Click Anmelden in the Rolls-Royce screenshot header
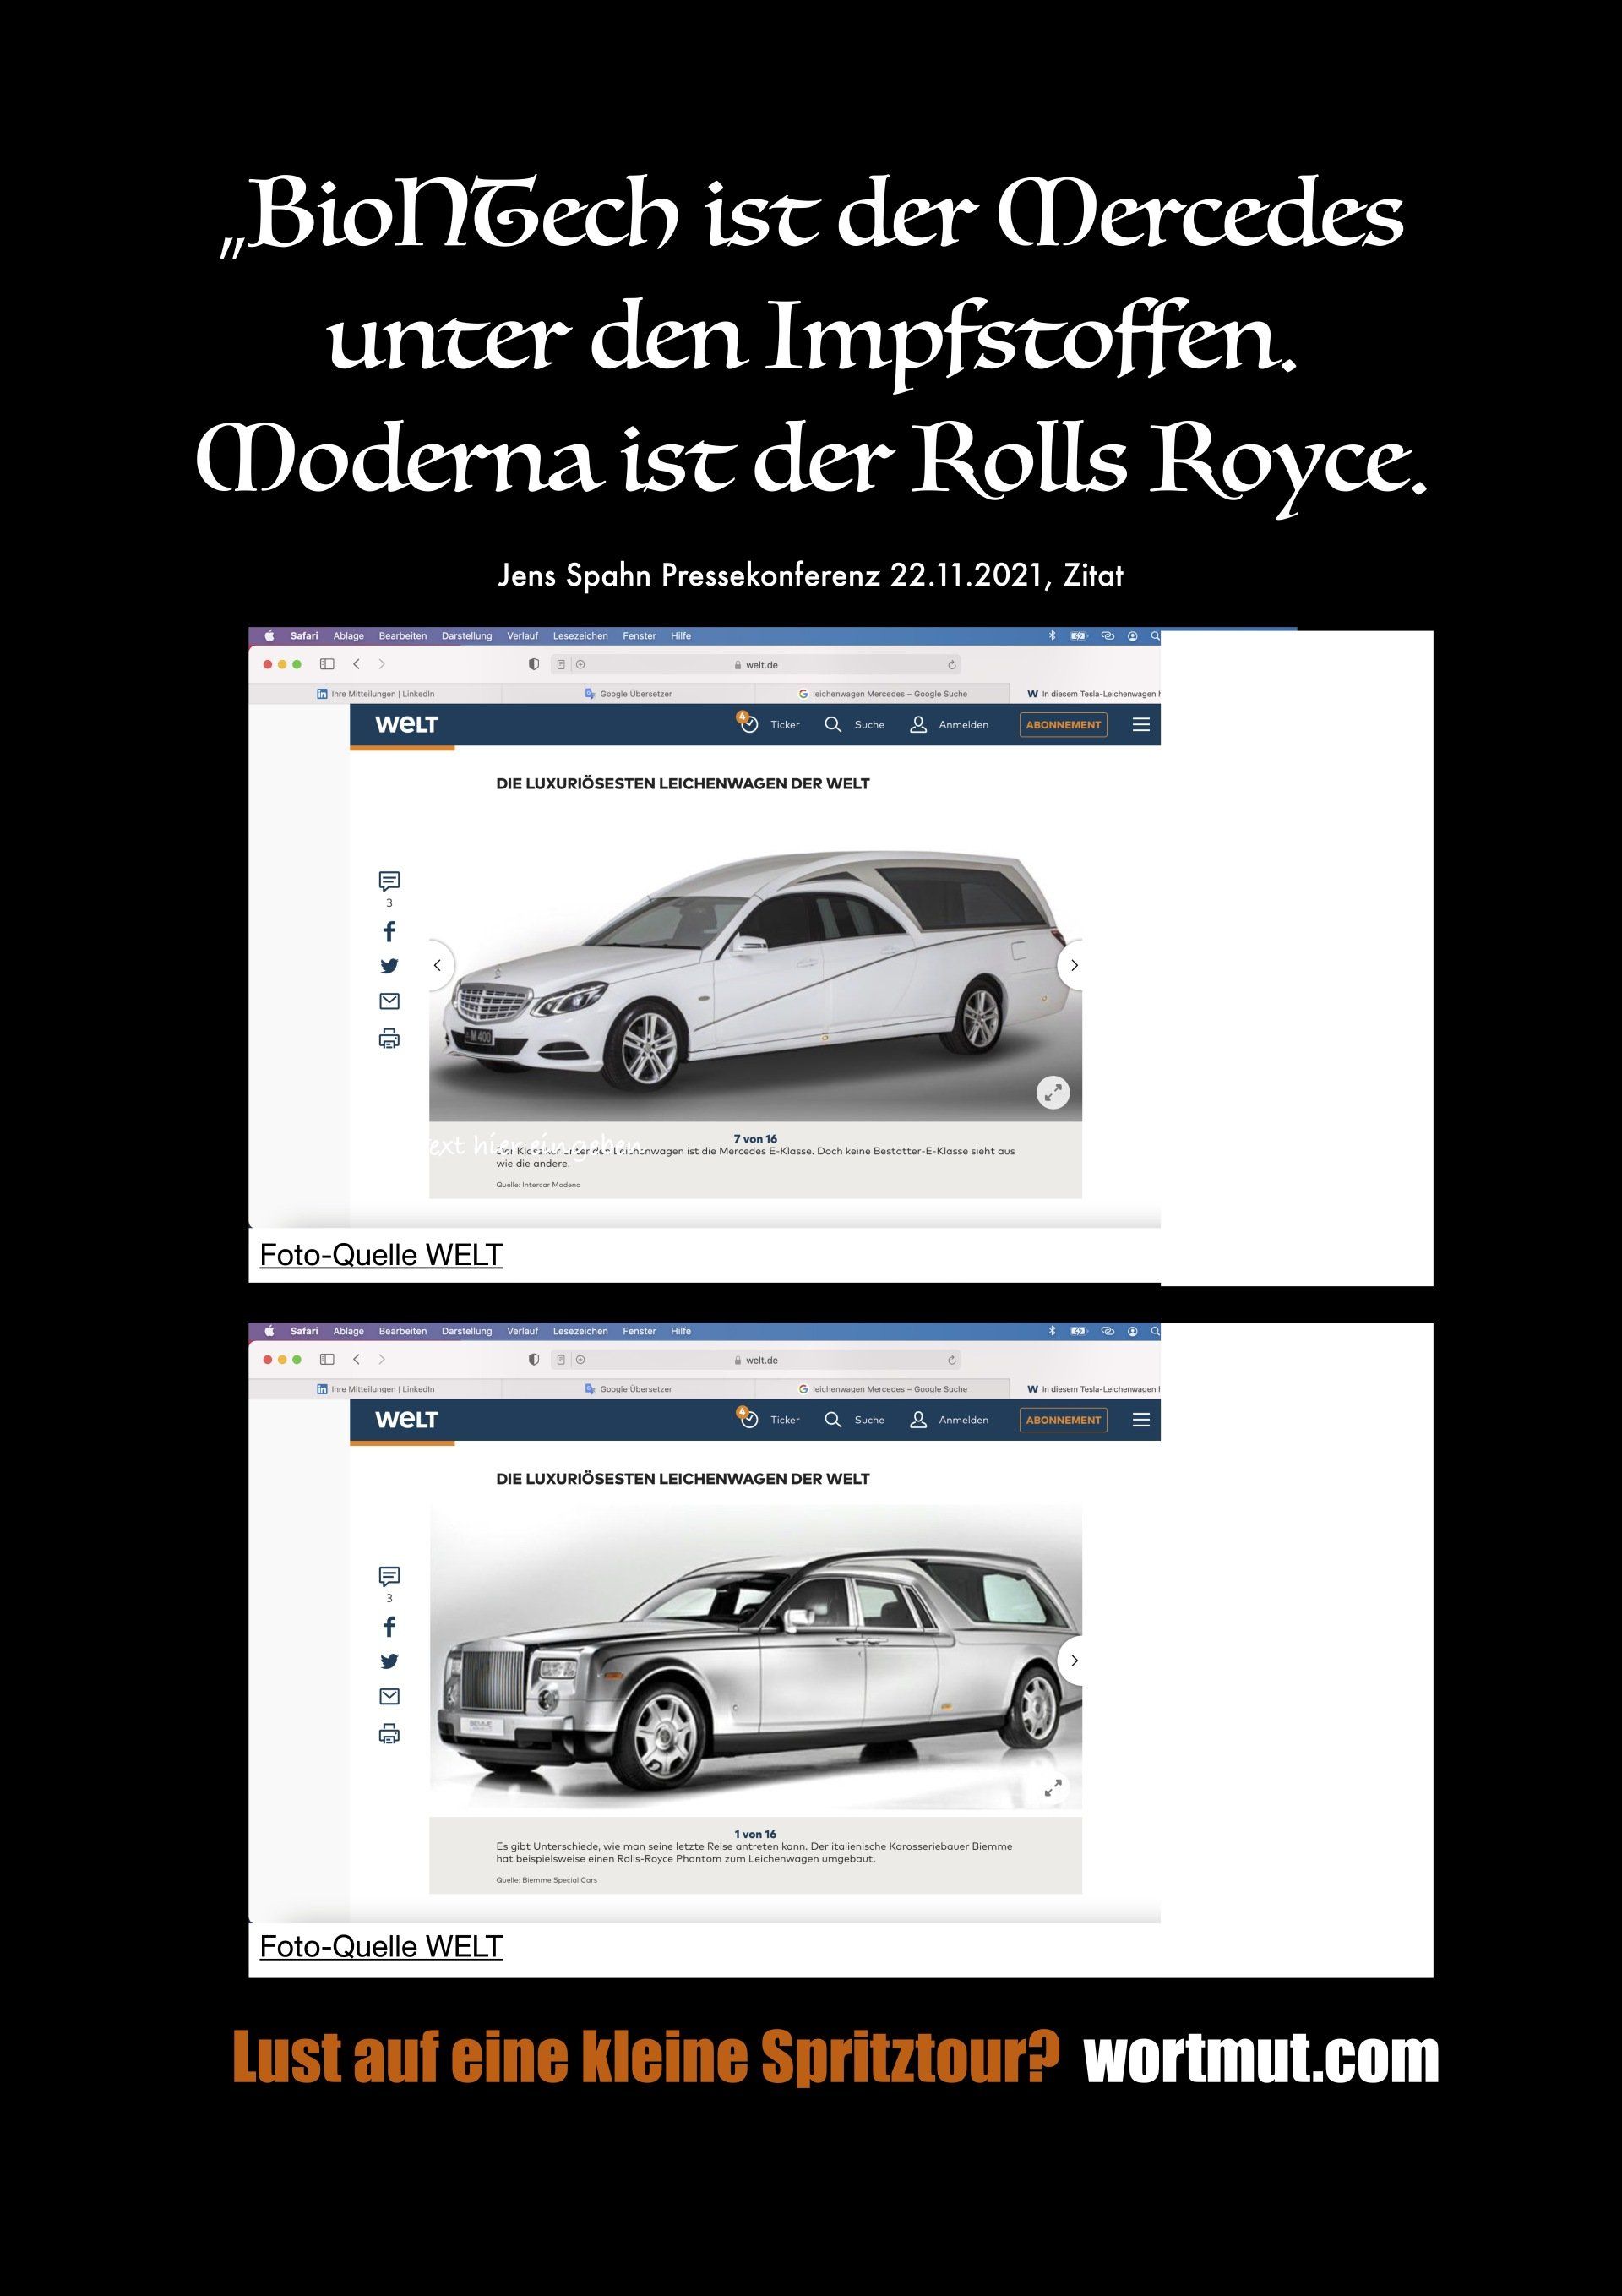This screenshot has height=2296, width=1622. pos(949,1419)
